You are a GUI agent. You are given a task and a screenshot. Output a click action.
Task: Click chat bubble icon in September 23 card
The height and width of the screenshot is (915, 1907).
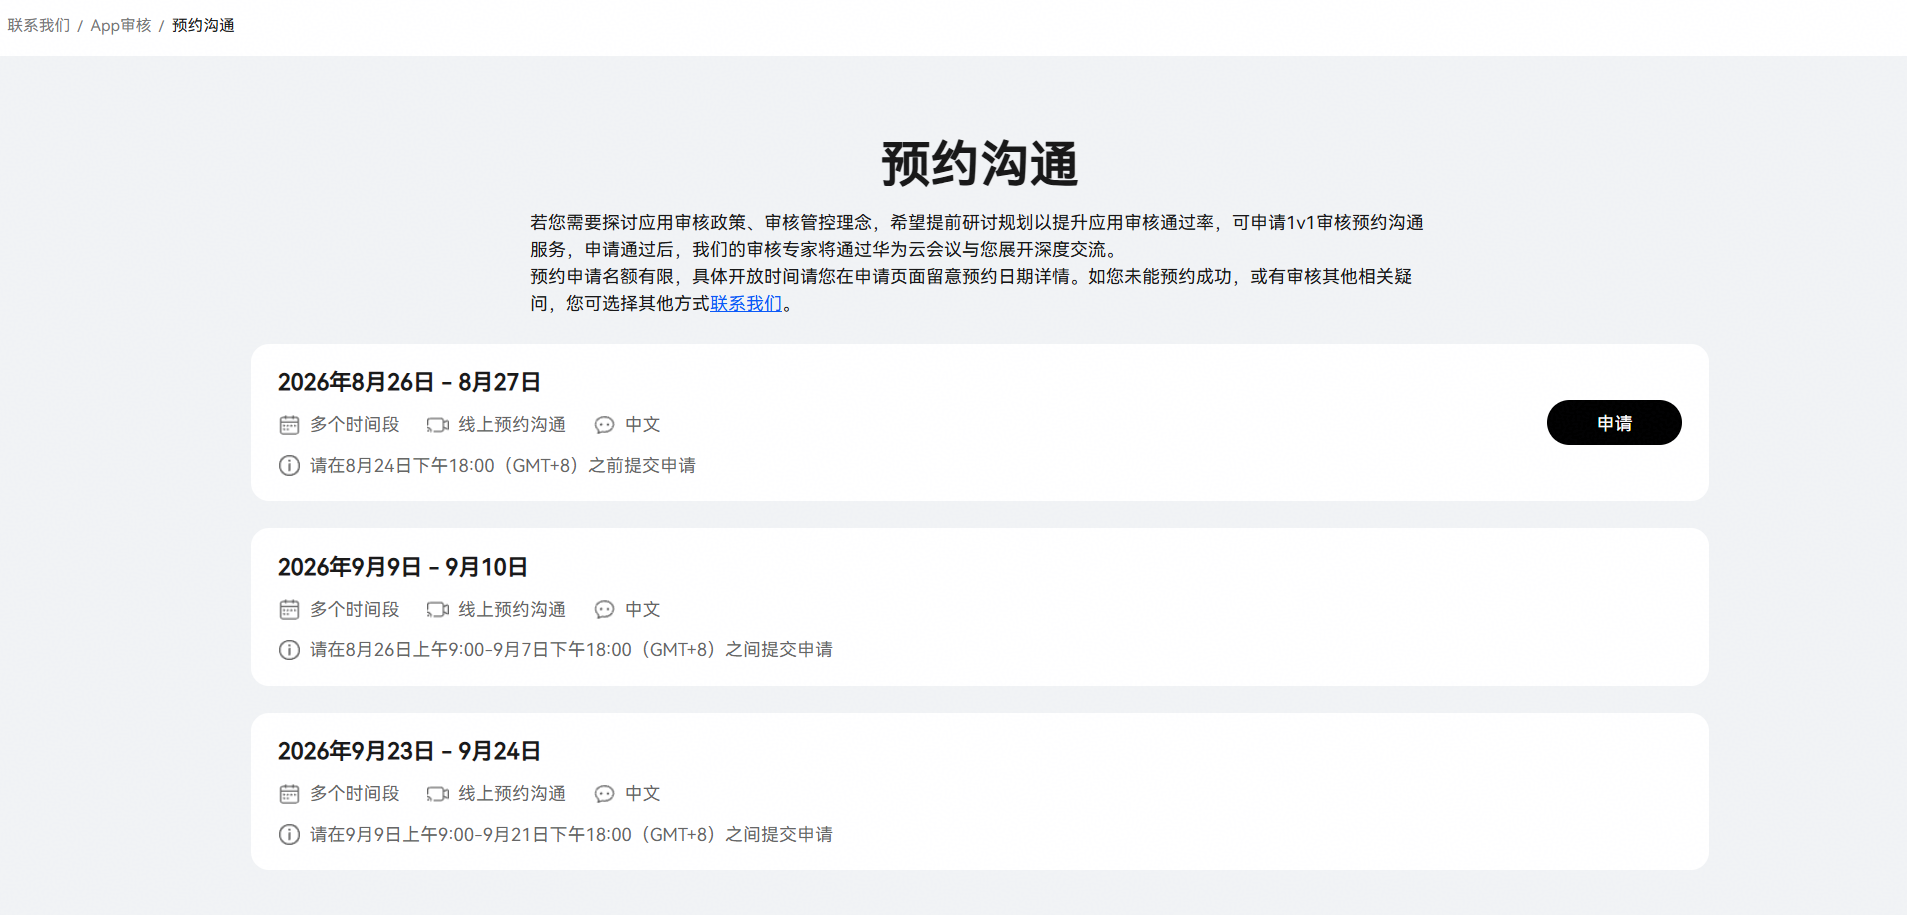(x=604, y=794)
